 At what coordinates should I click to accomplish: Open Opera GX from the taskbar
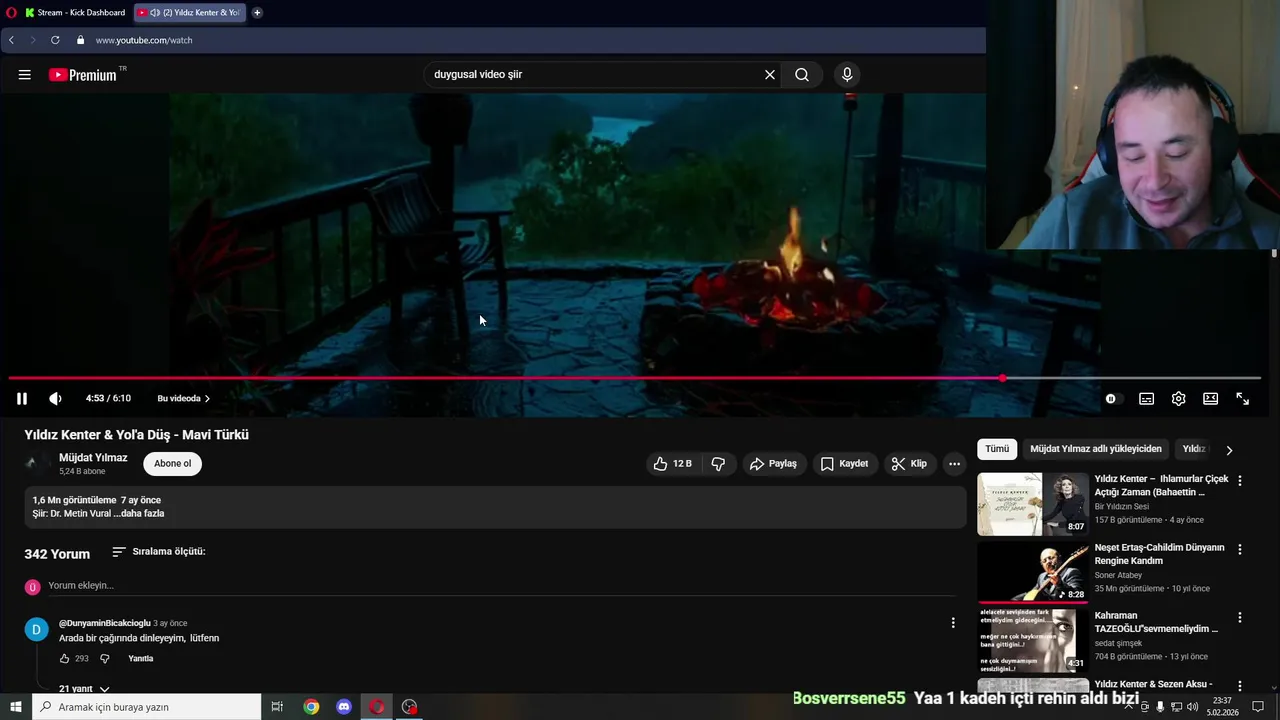pyautogui.click(x=377, y=707)
